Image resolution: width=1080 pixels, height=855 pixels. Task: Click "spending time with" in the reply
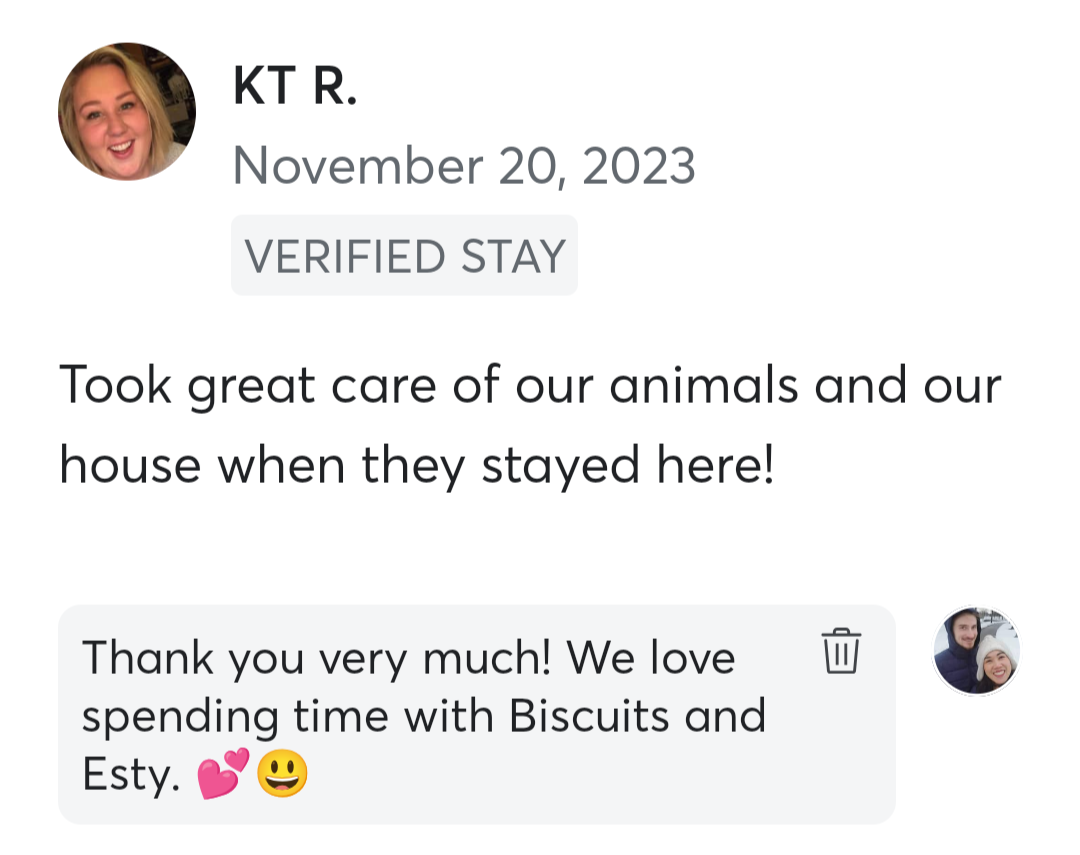tap(287, 717)
